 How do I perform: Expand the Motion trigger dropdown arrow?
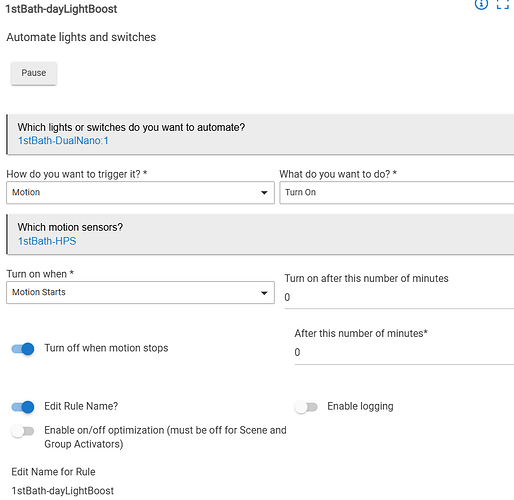(264, 193)
